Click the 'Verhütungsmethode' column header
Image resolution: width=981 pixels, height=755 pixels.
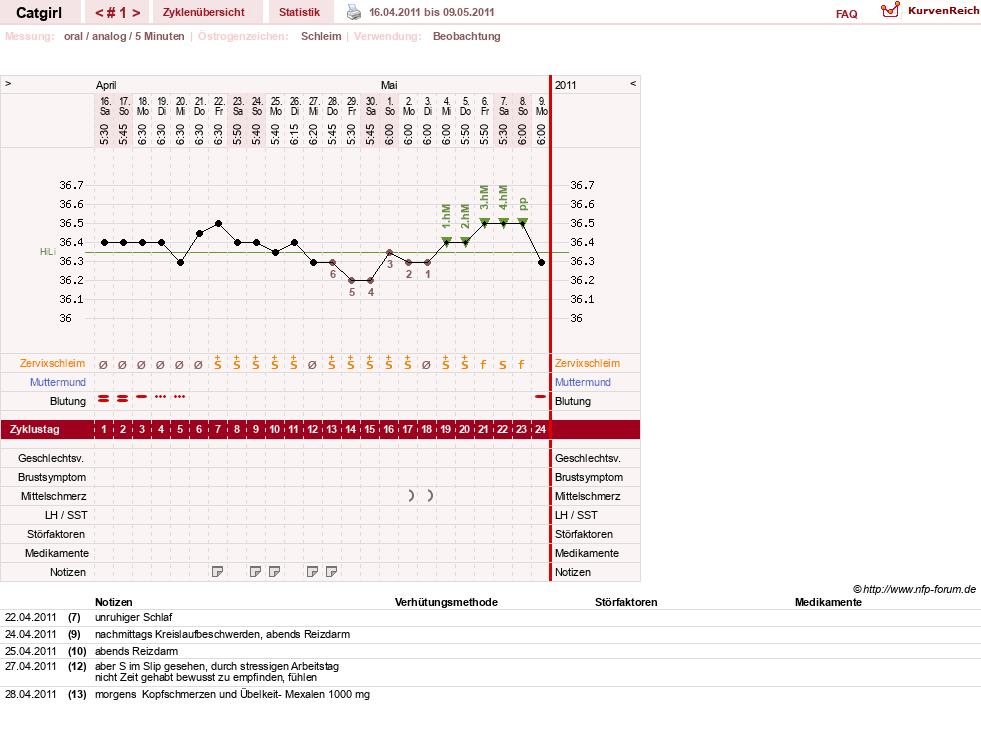point(446,602)
